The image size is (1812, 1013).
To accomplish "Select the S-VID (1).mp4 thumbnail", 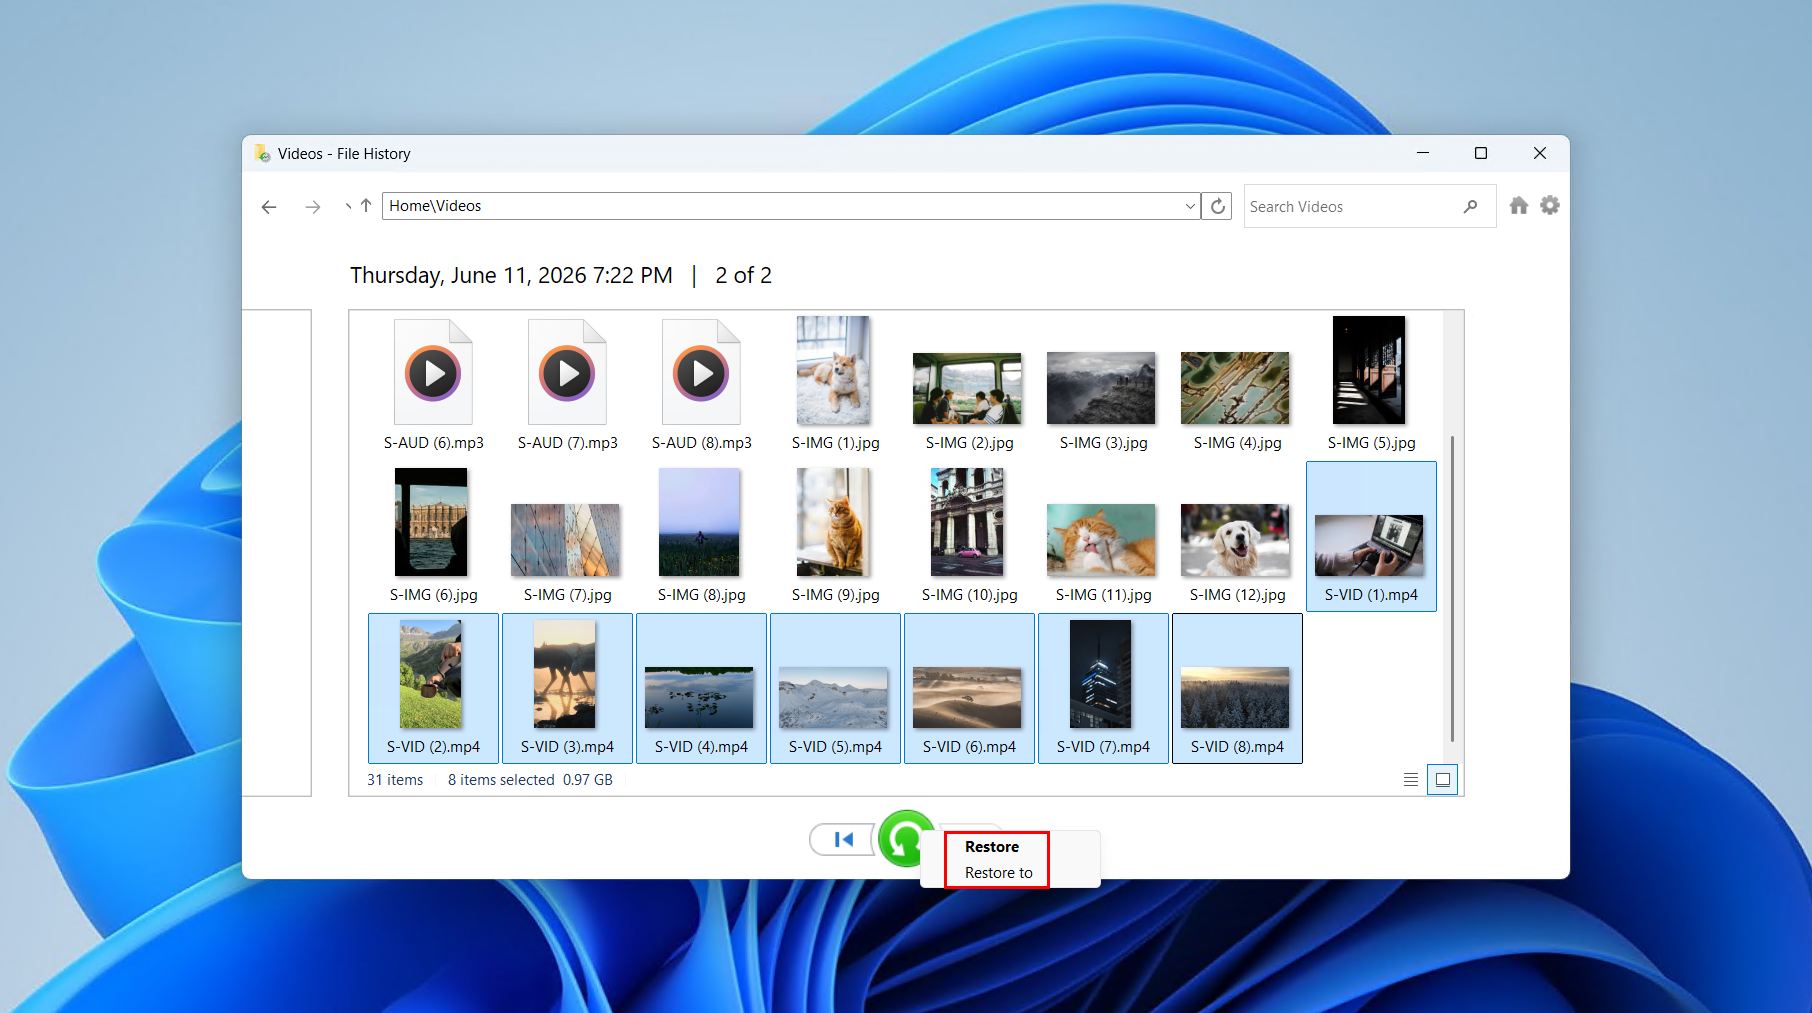I will (x=1369, y=545).
